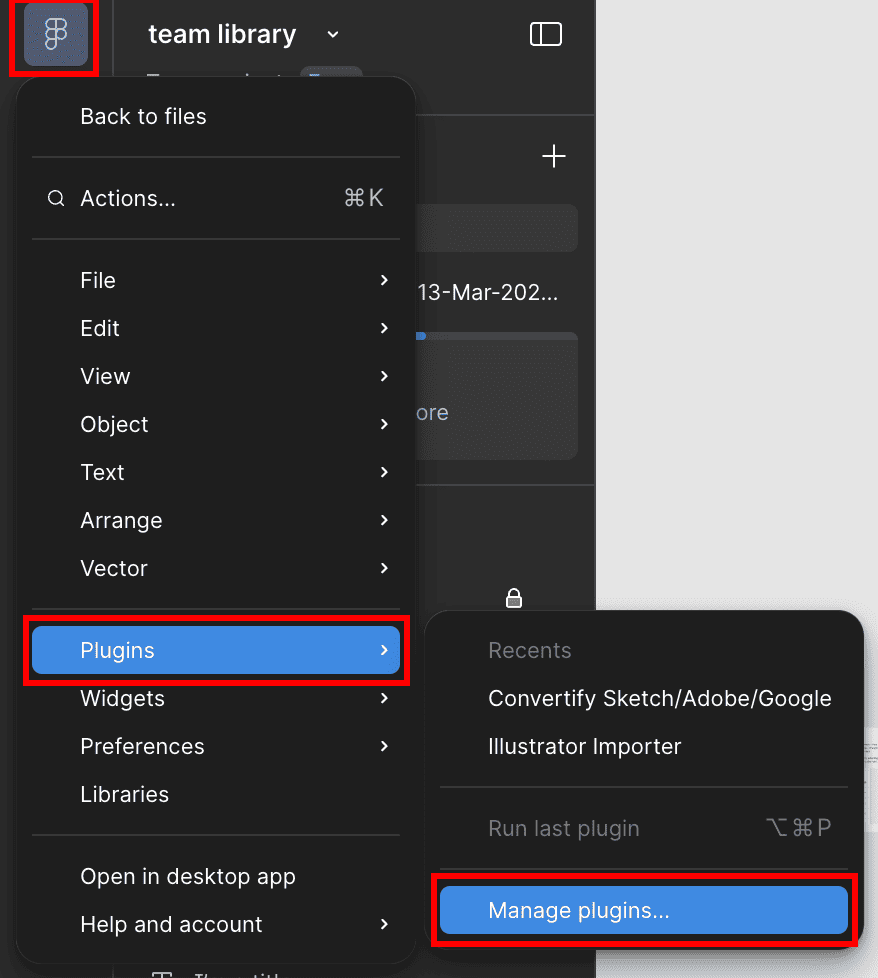The width and height of the screenshot is (878, 978).
Task: Run the Illustrator Importer plugin
Action: 584,747
